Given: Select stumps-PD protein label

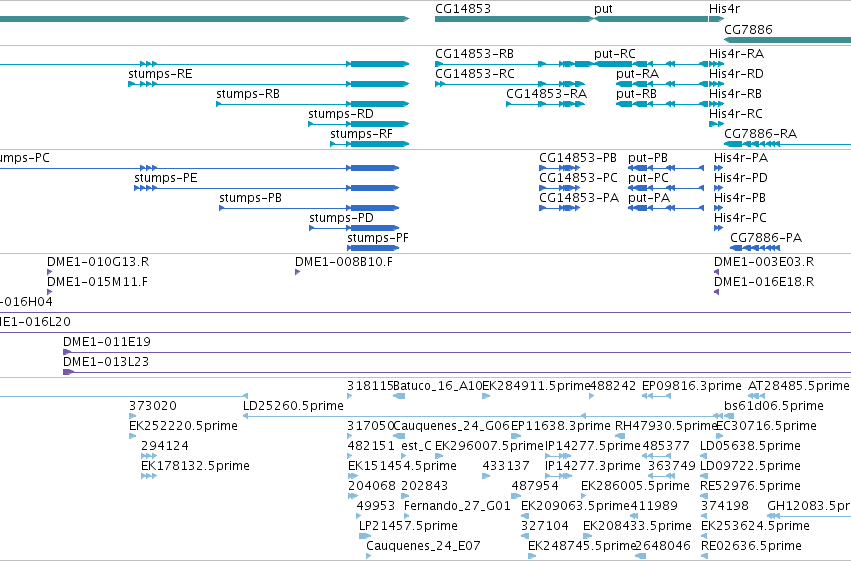Looking at the screenshot, I should 341,218.
